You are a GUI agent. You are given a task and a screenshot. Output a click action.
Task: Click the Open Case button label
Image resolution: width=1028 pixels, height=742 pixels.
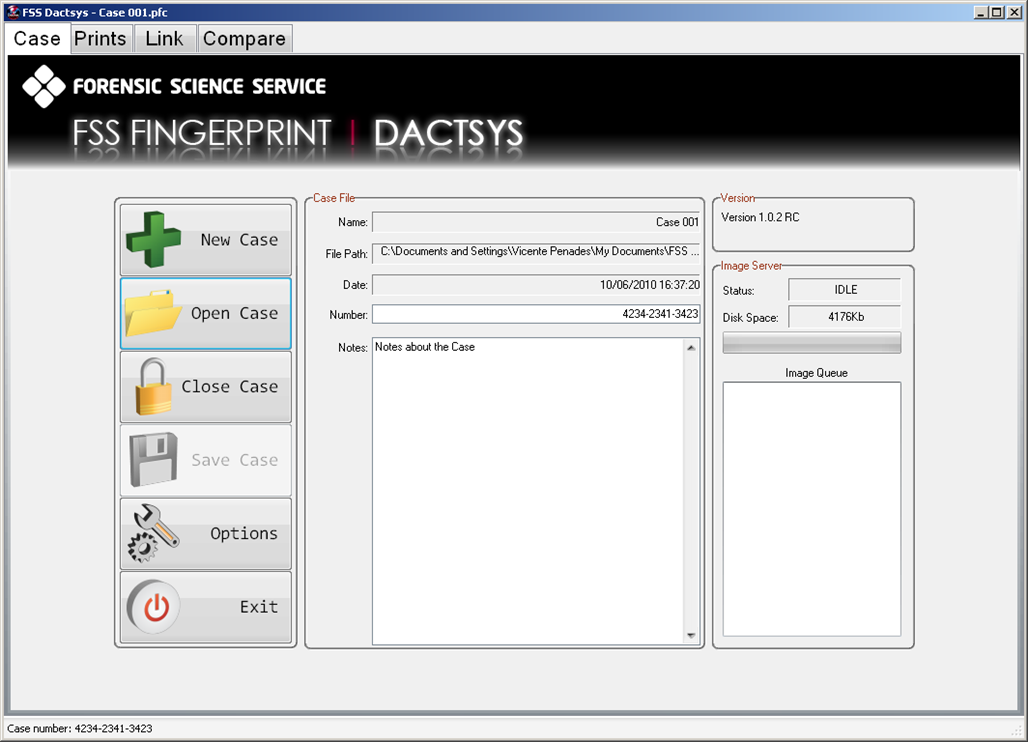pyautogui.click(x=235, y=313)
